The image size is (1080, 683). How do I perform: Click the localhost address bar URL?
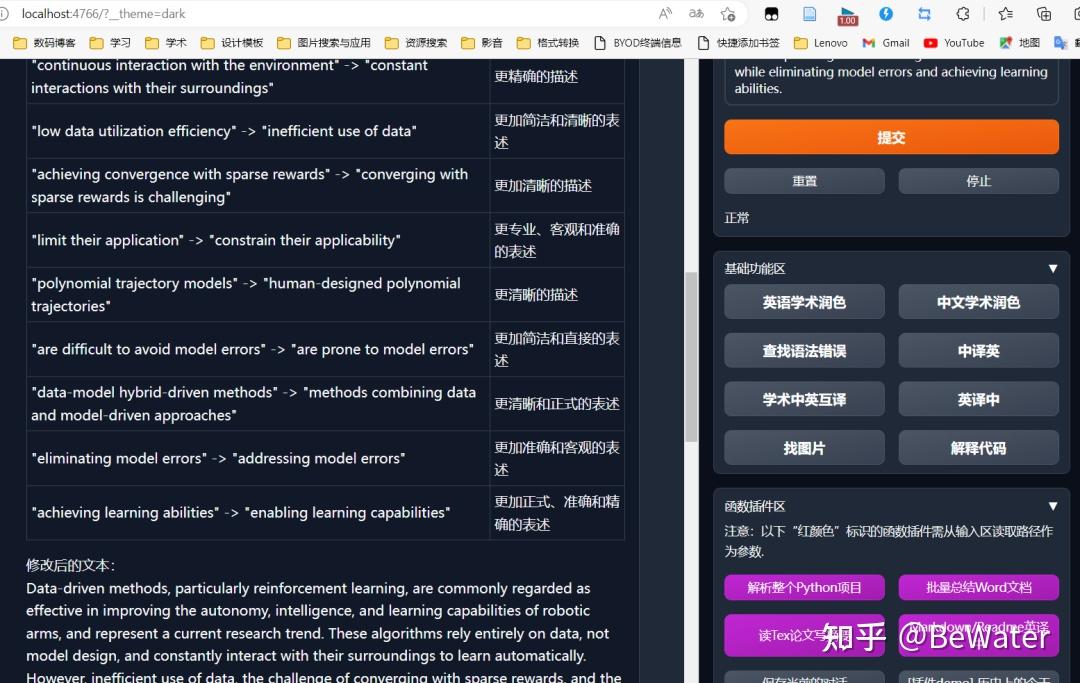point(103,14)
